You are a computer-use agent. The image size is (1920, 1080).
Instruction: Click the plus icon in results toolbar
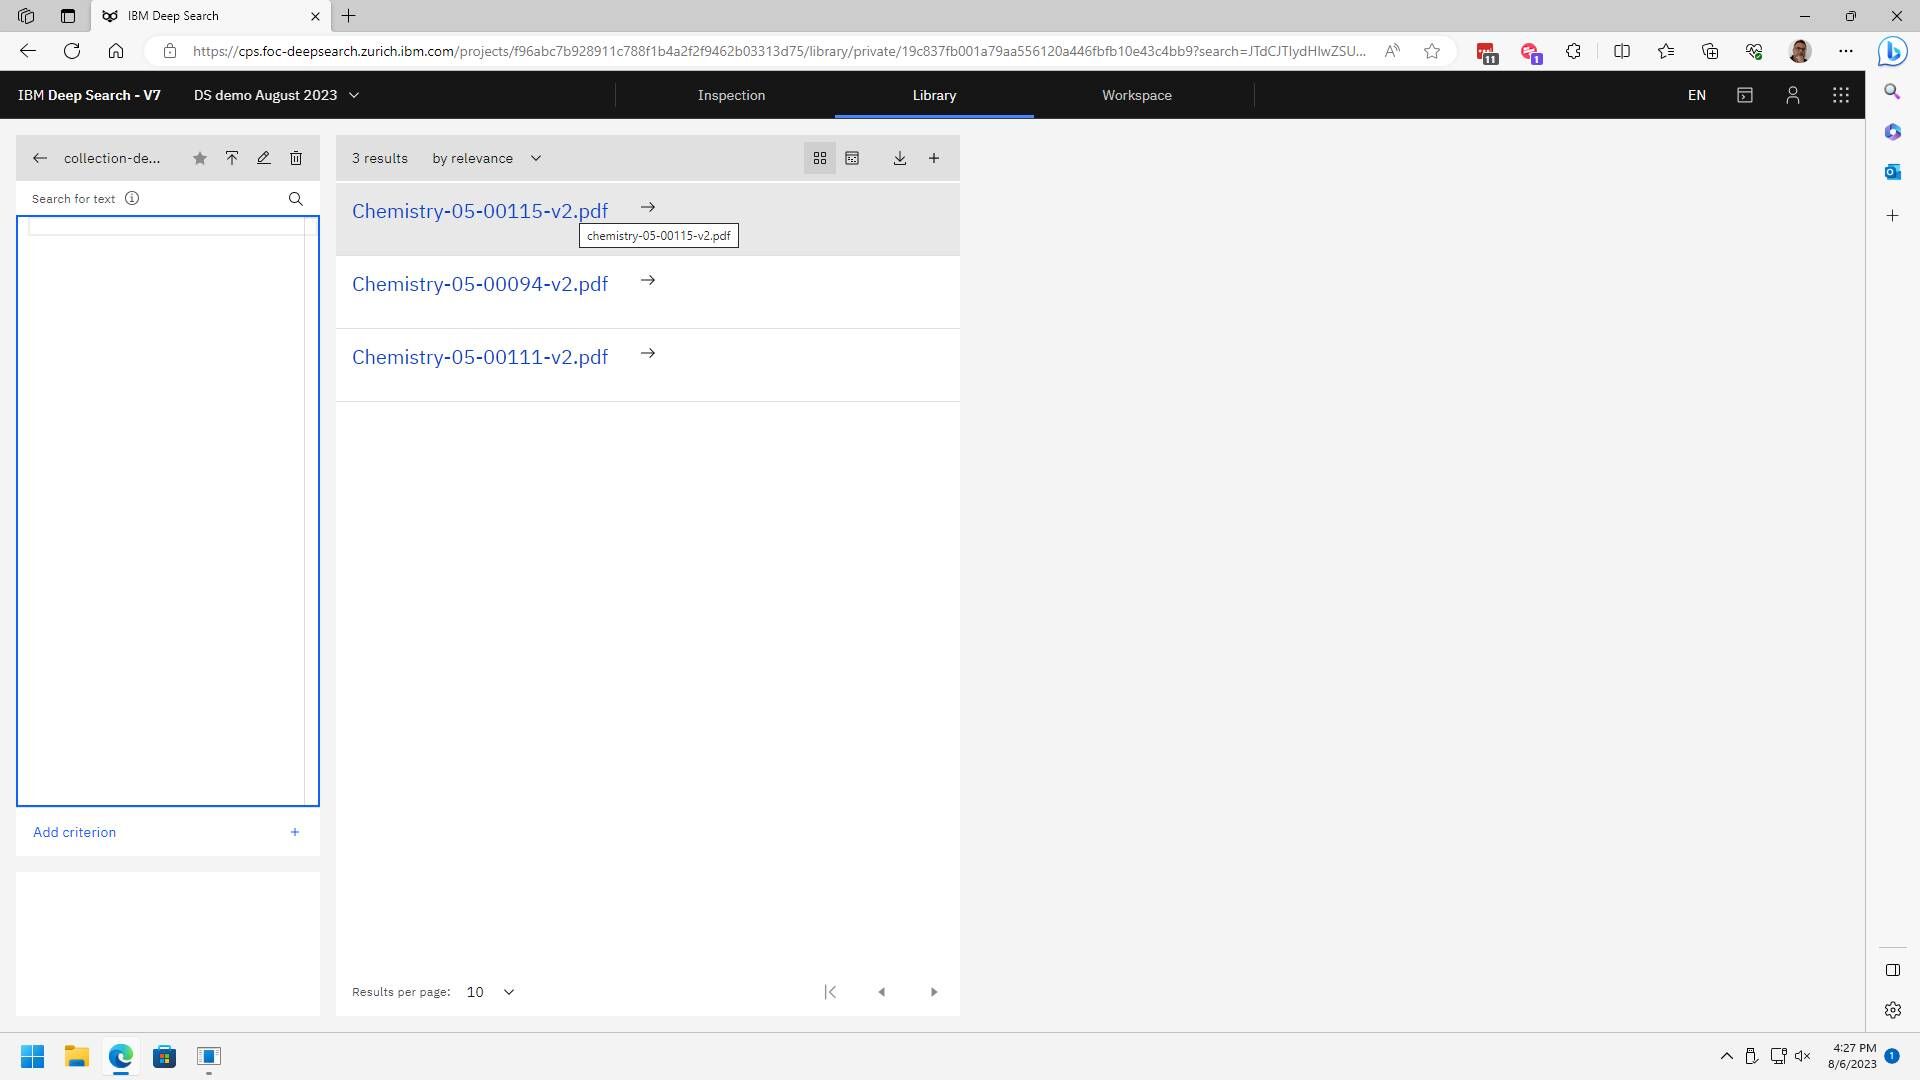point(934,158)
